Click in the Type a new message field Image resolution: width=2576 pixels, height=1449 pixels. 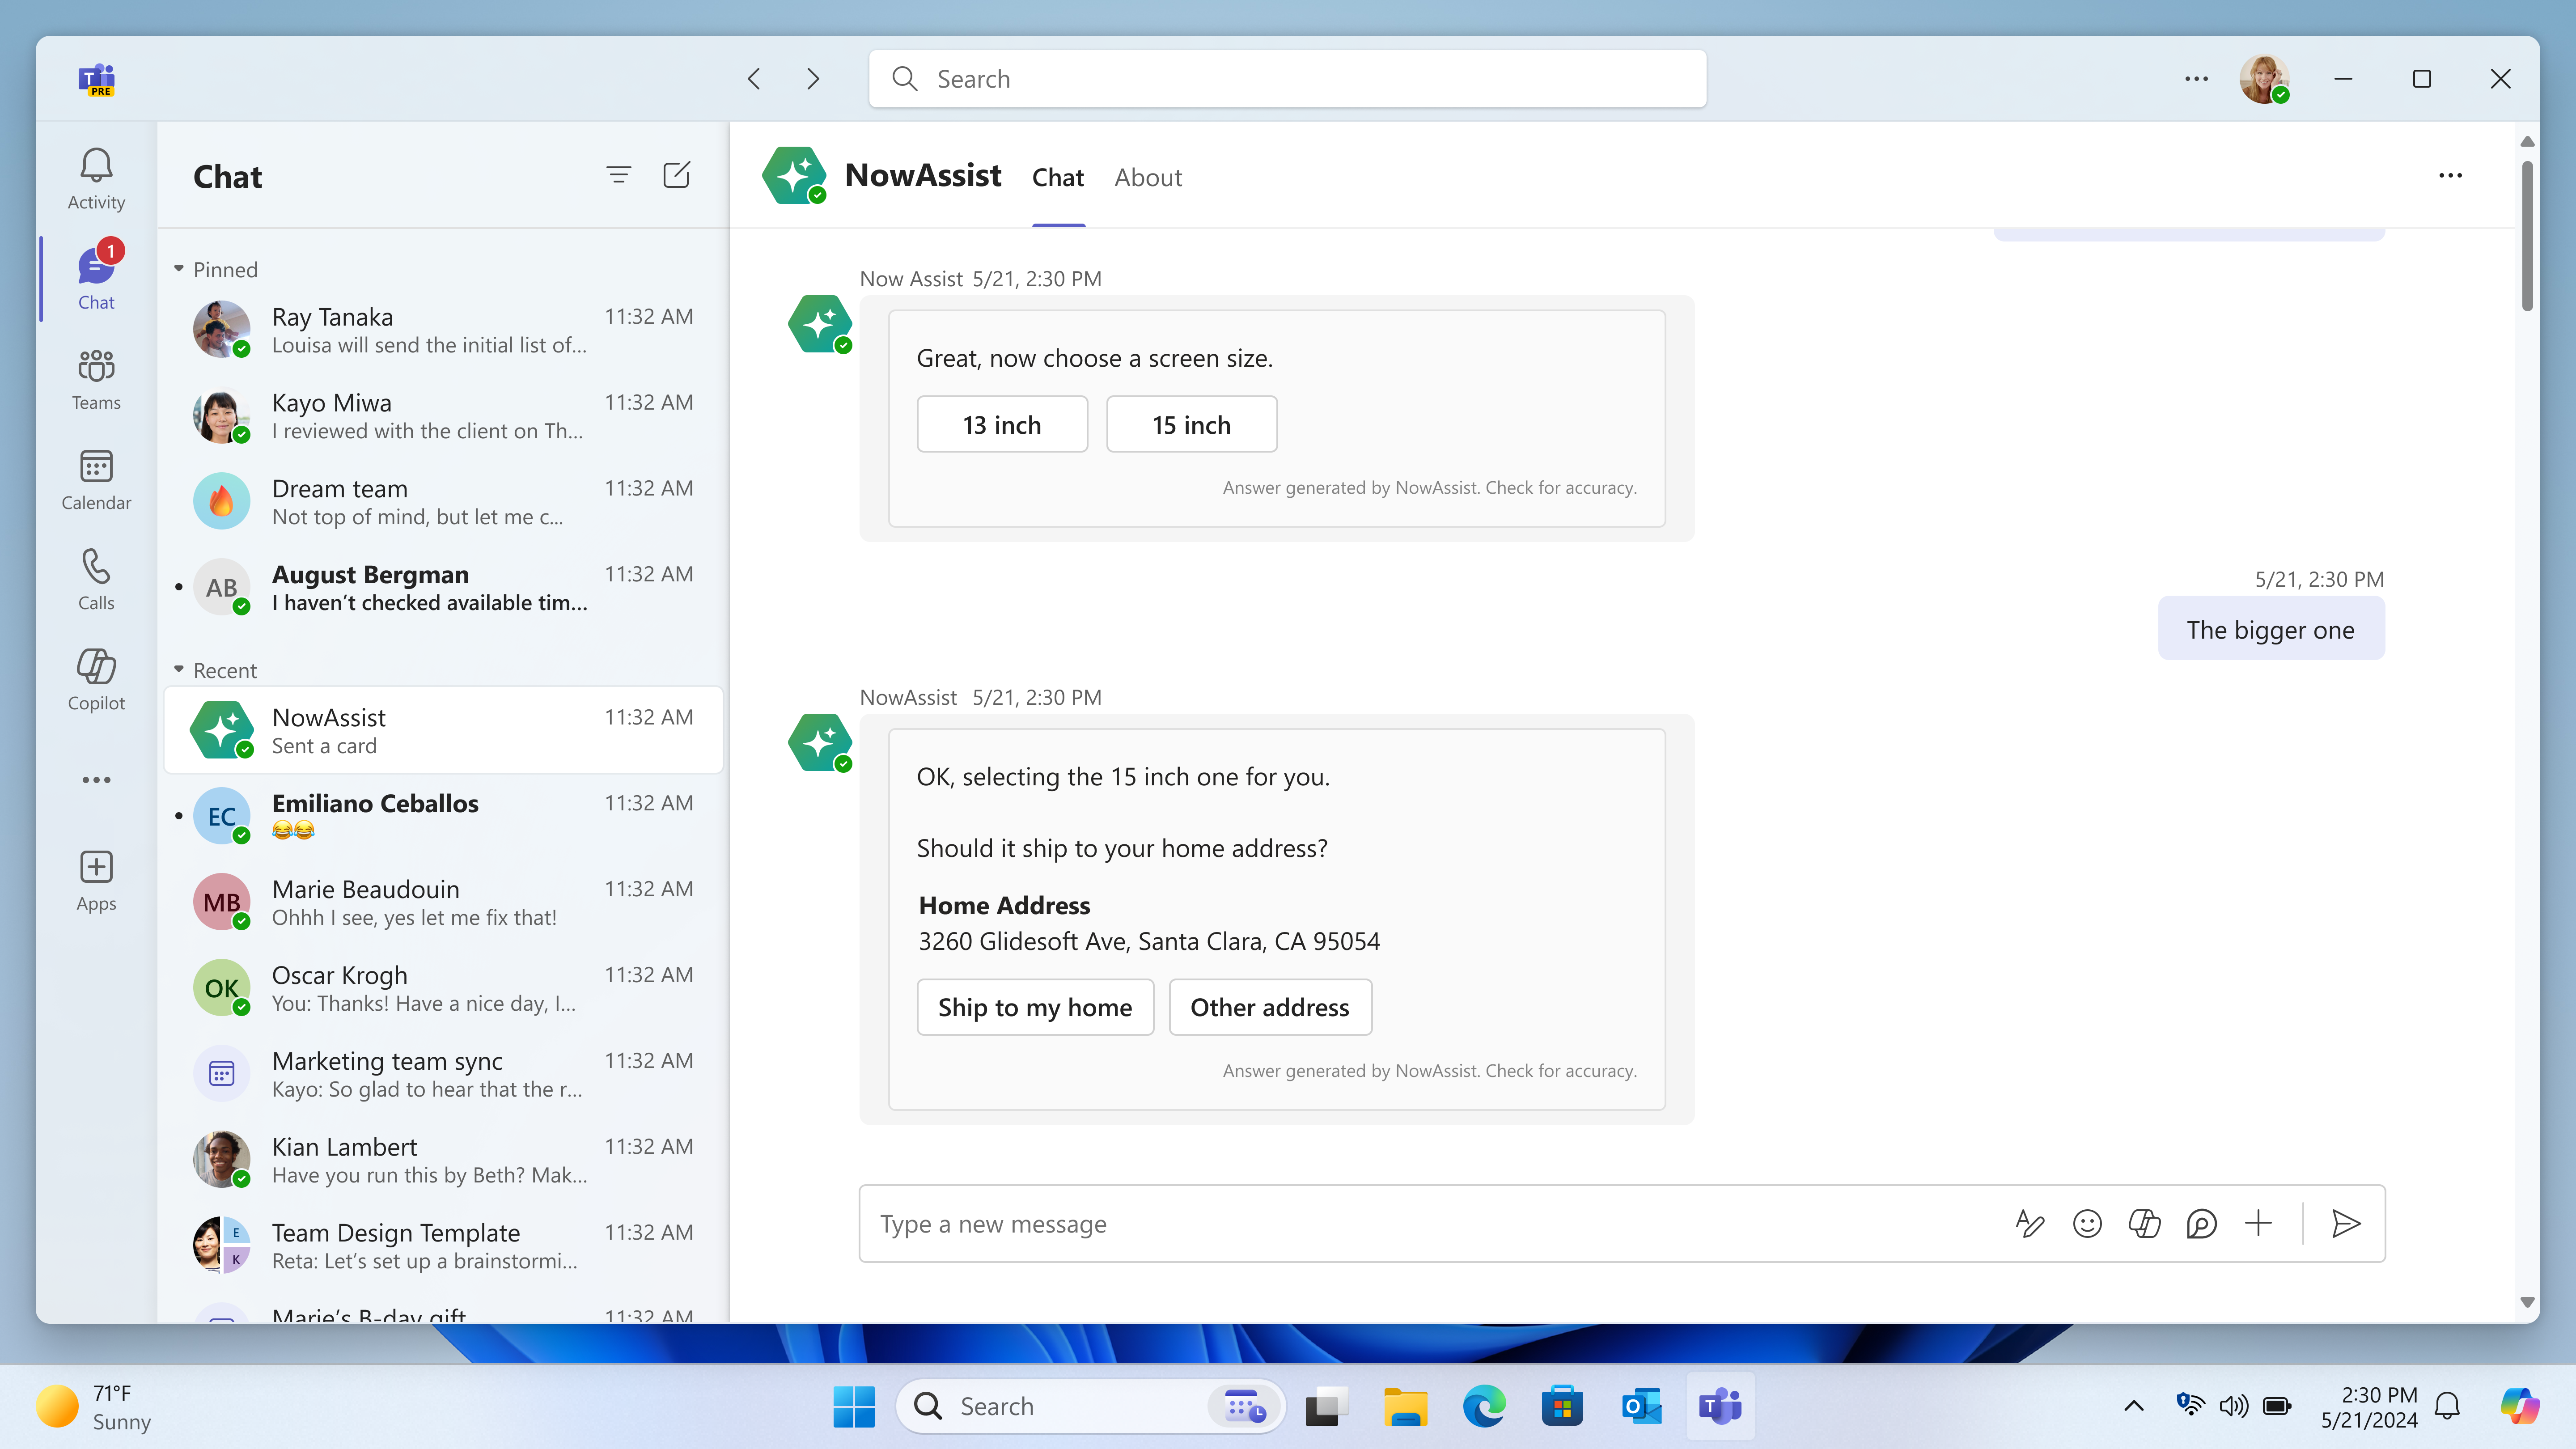coord(1300,1223)
